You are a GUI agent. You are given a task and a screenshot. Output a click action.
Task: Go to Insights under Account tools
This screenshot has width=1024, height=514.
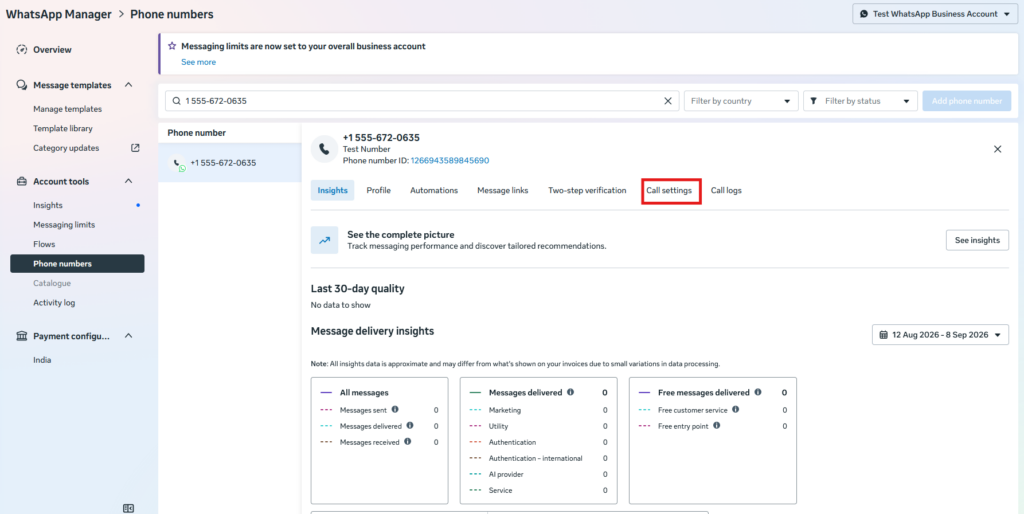48,205
